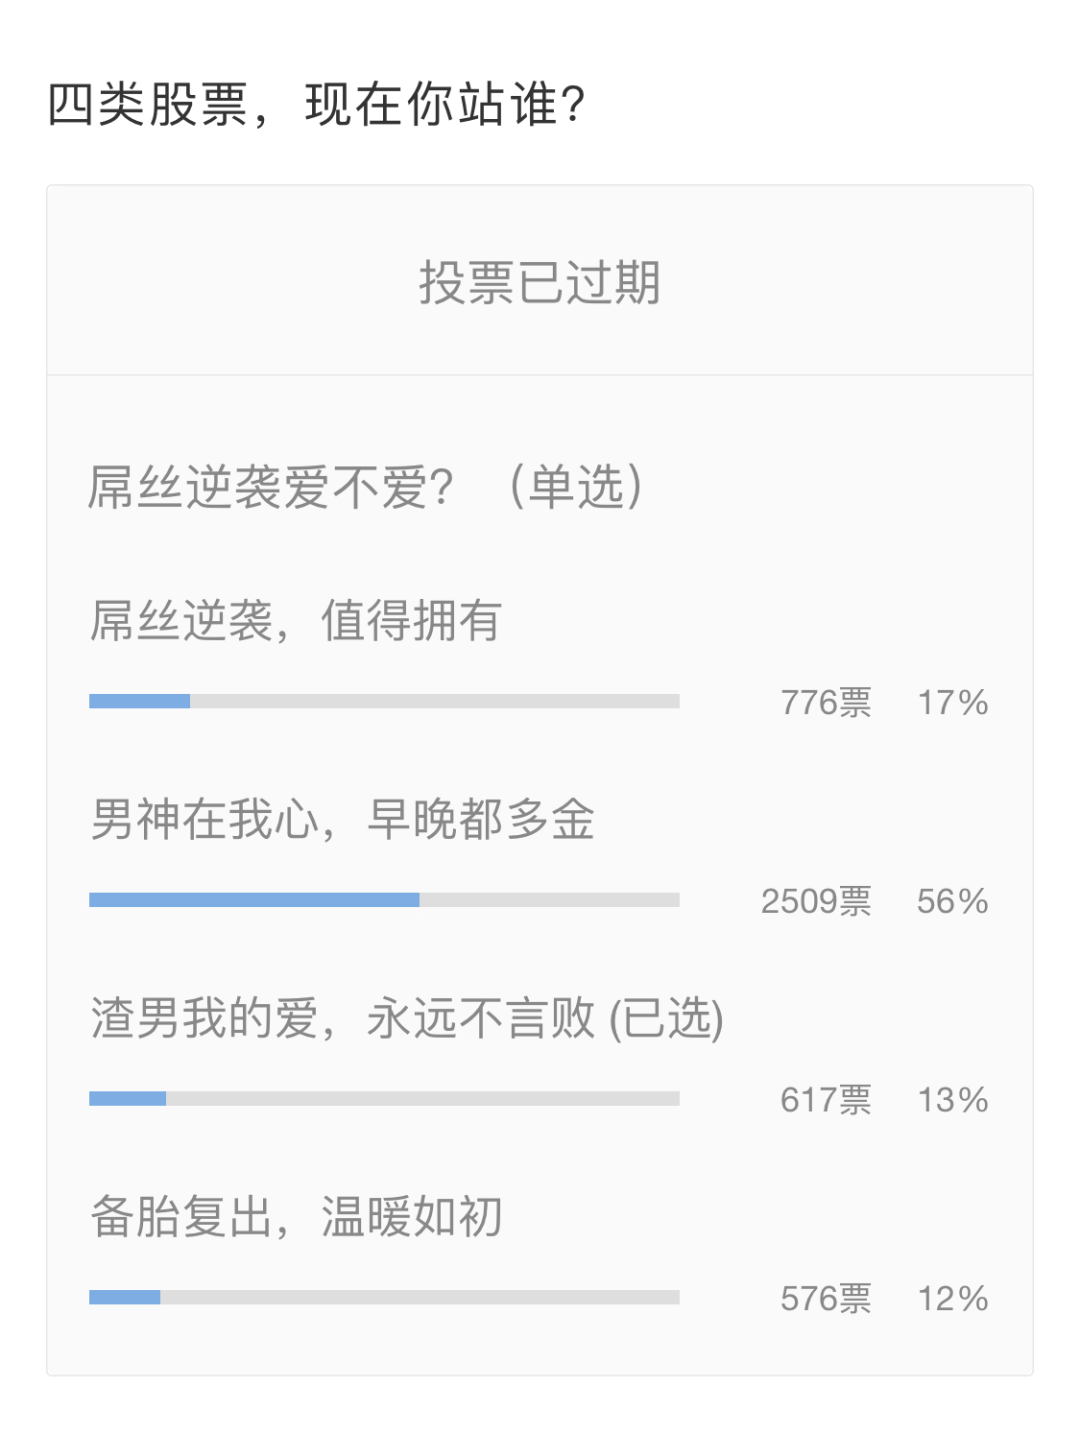Click the 2509票 vote count
The image size is (1080, 1434).
point(815,901)
